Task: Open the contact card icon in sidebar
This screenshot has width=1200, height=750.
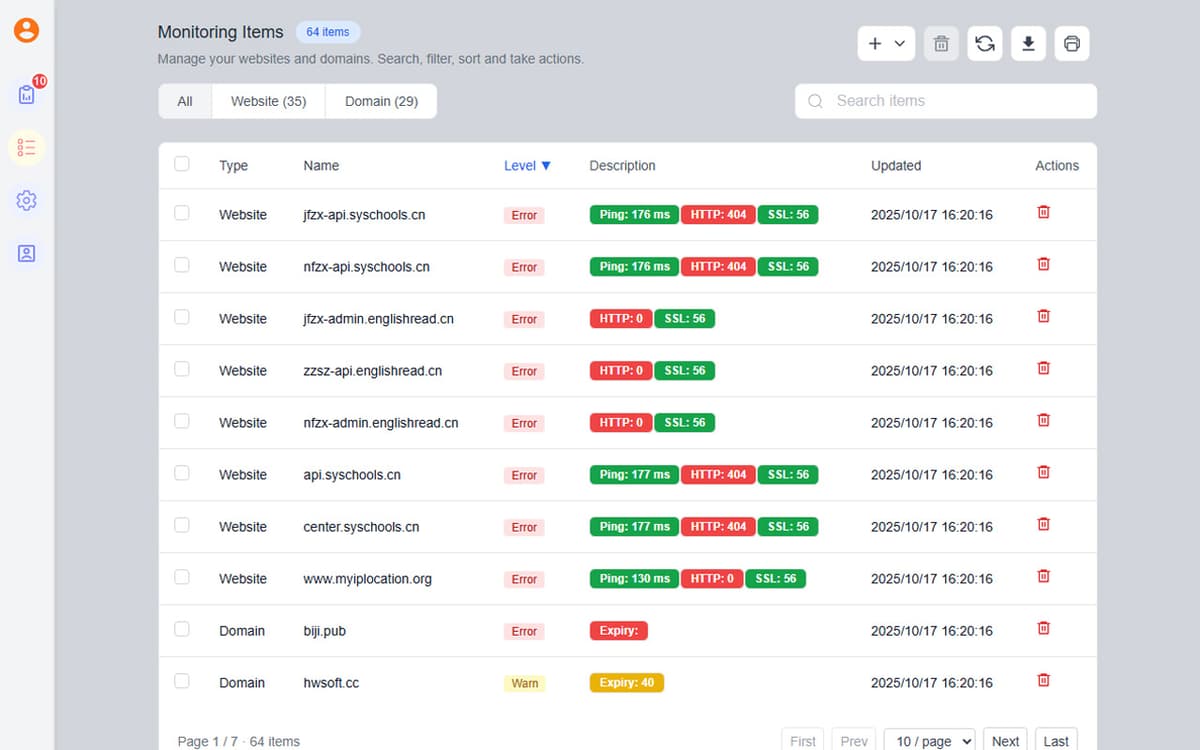Action: point(26,254)
